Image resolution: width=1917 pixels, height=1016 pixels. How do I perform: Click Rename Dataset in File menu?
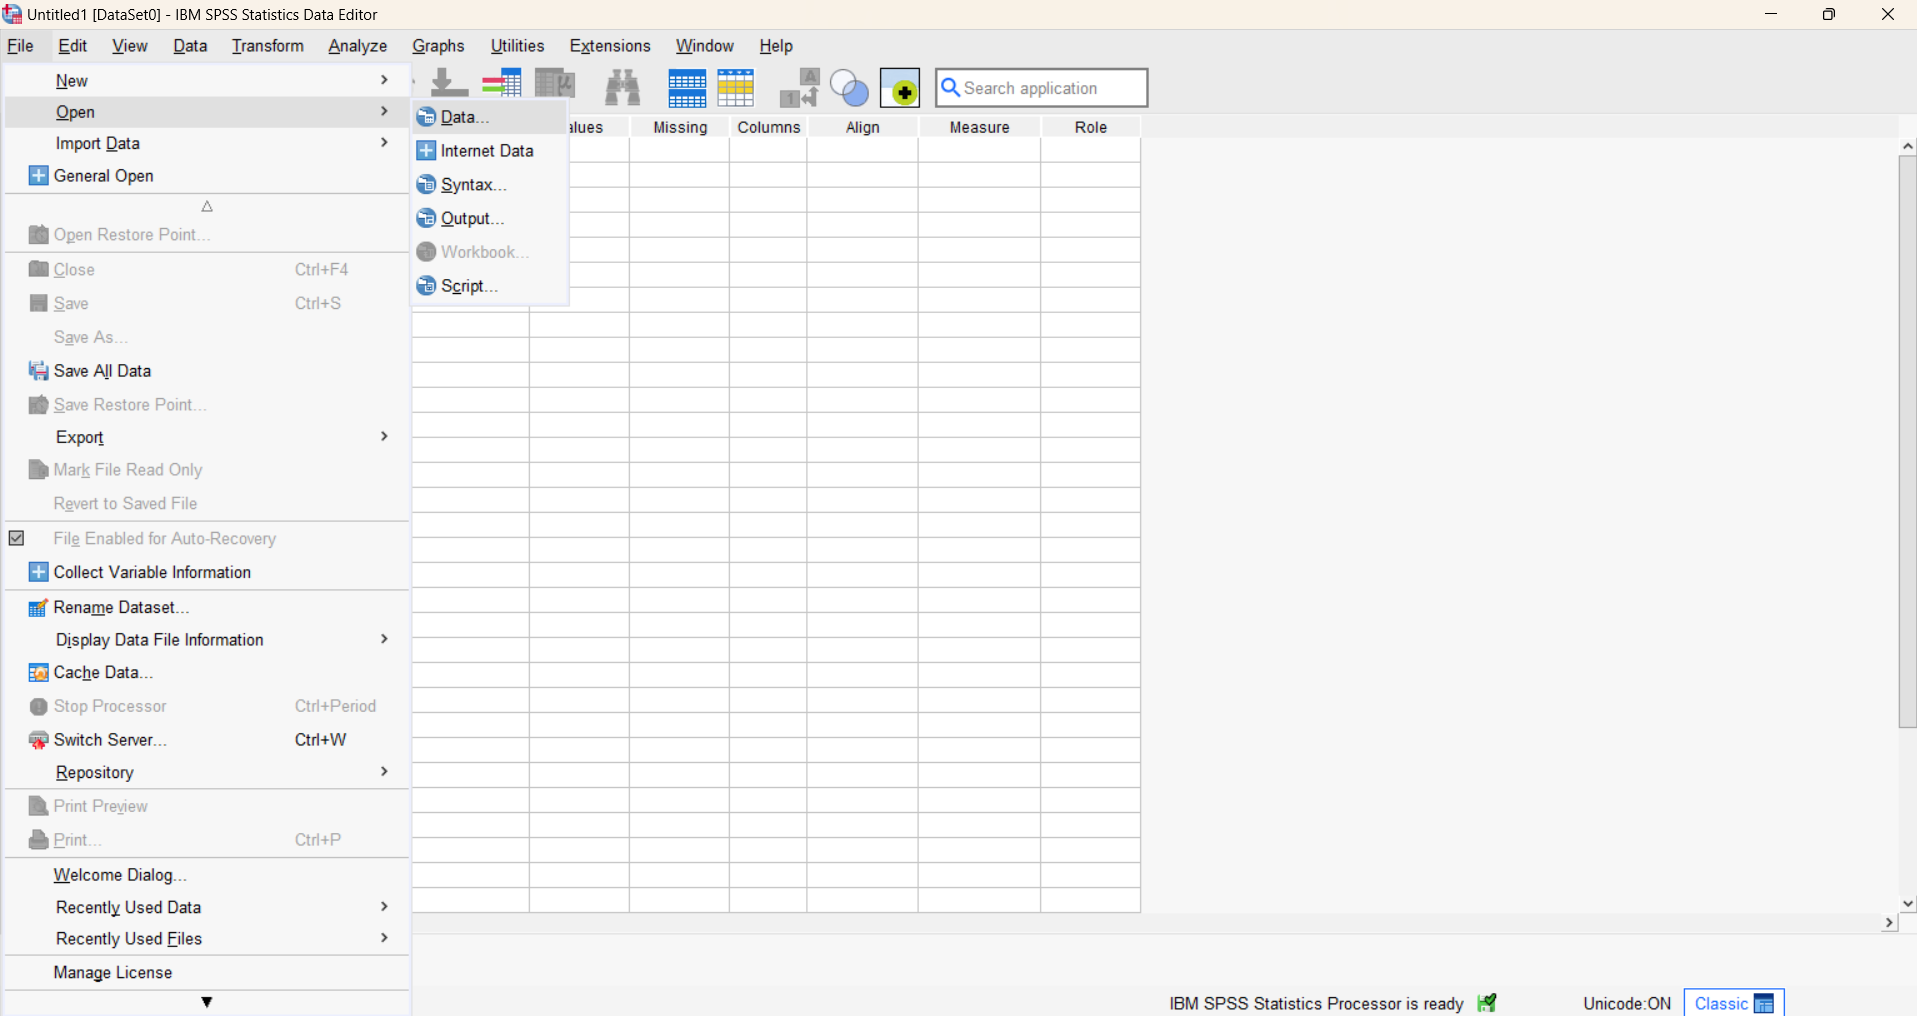(207, 607)
